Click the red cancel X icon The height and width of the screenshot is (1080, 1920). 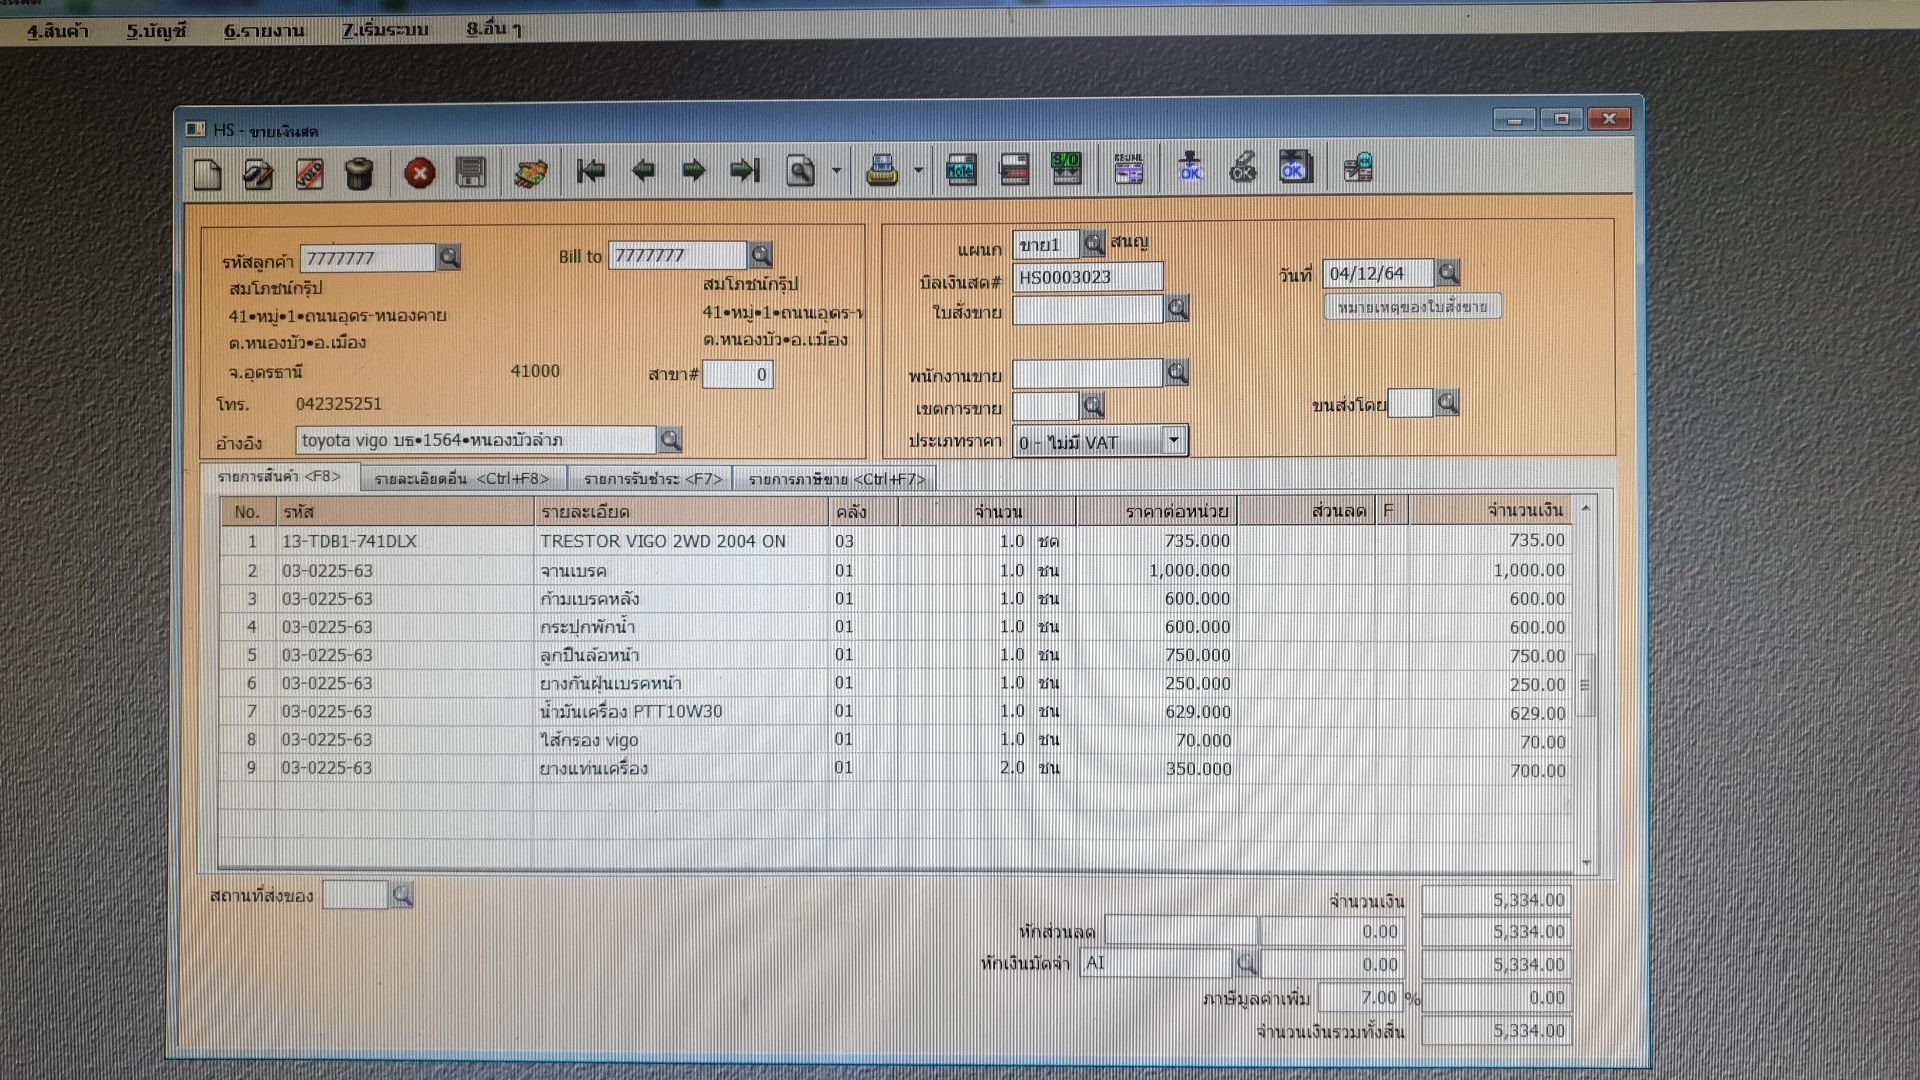[419, 174]
